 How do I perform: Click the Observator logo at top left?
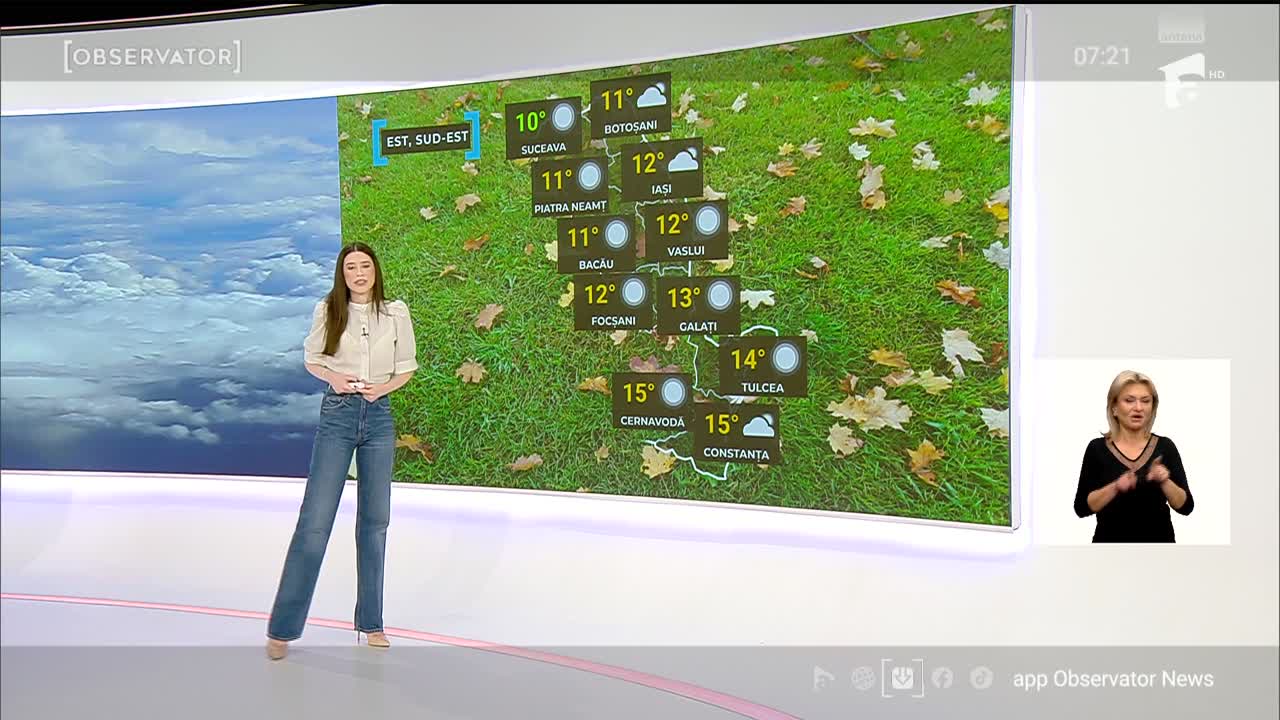click(x=152, y=57)
